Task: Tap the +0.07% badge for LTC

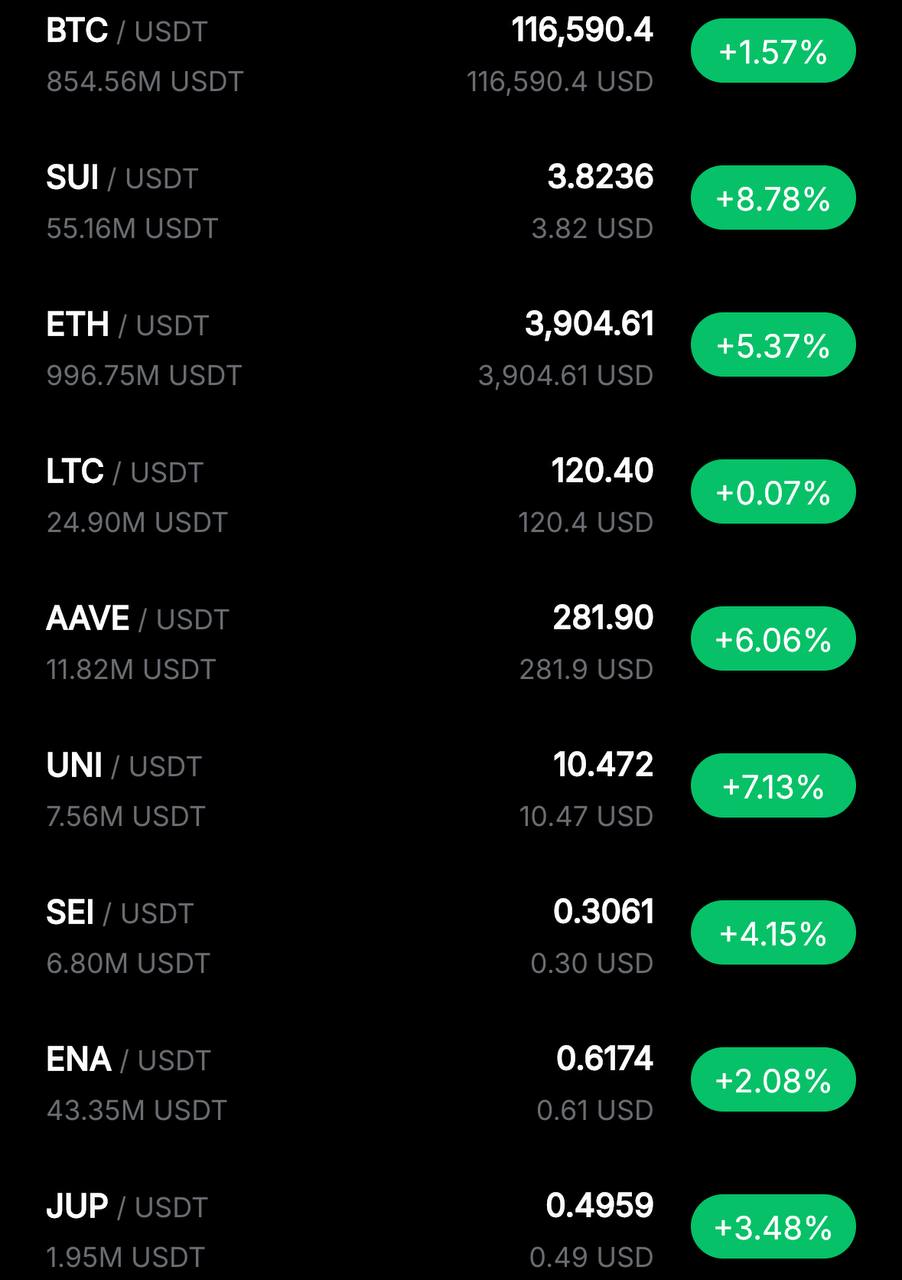Action: 773,492
